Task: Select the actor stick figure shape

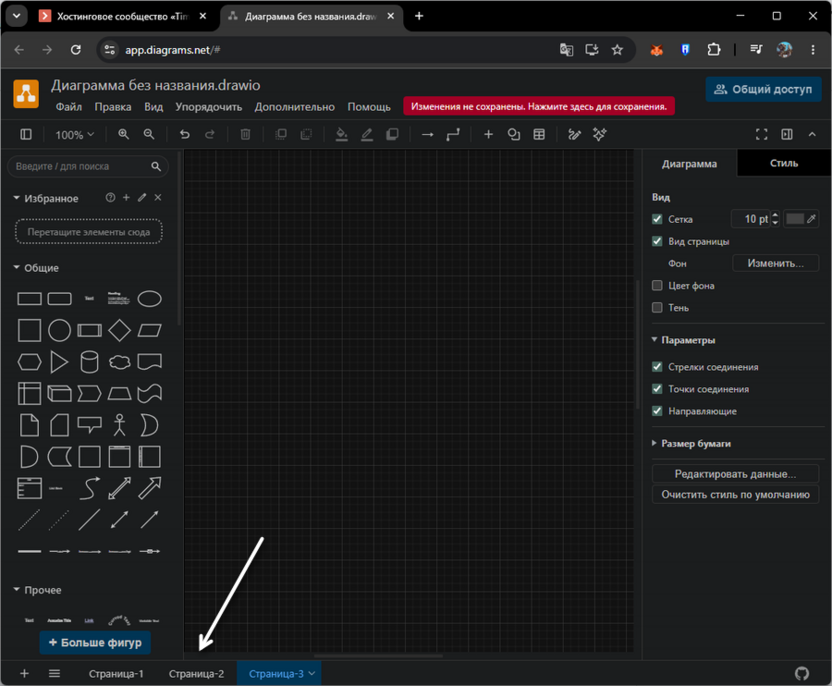Action: coord(119,425)
